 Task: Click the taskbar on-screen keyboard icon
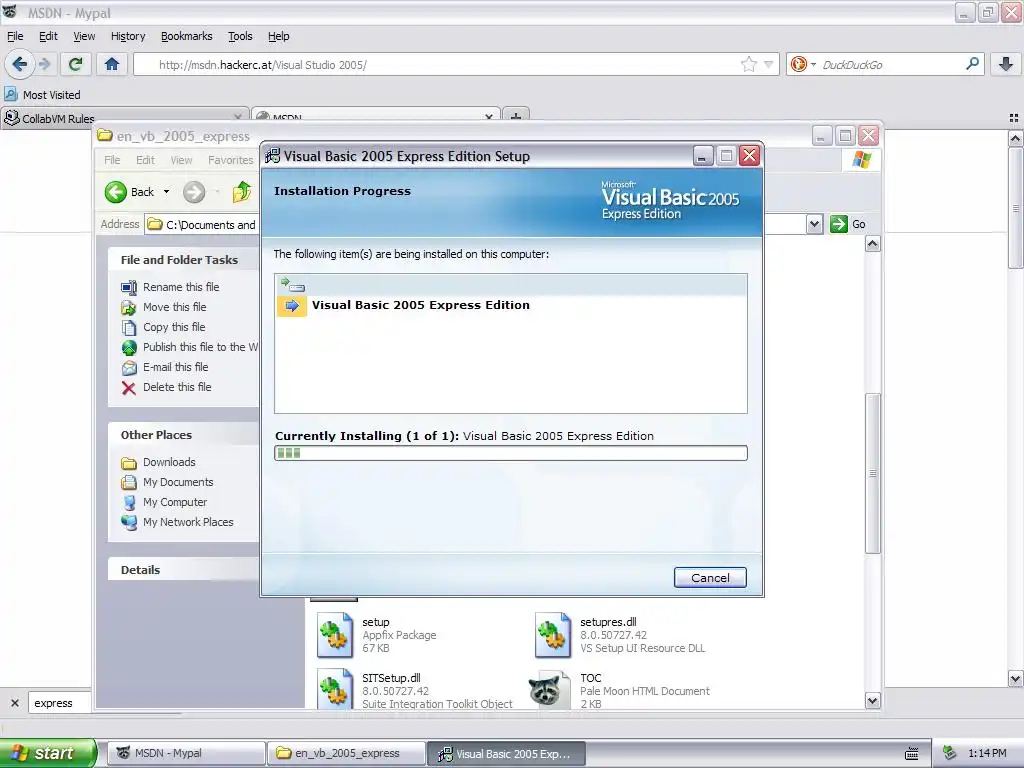(912, 754)
